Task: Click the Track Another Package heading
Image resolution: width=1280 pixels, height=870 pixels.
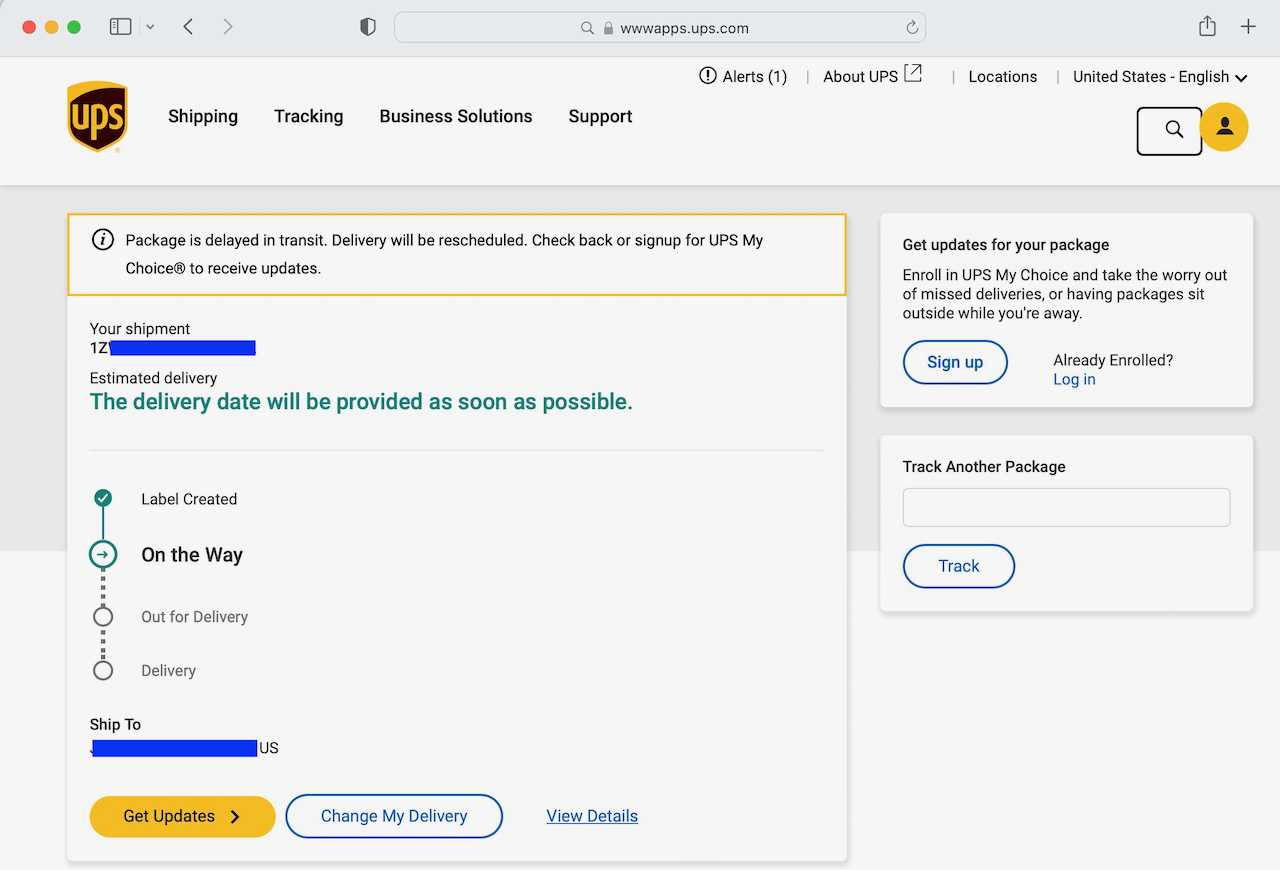Action: click(984, 466)
